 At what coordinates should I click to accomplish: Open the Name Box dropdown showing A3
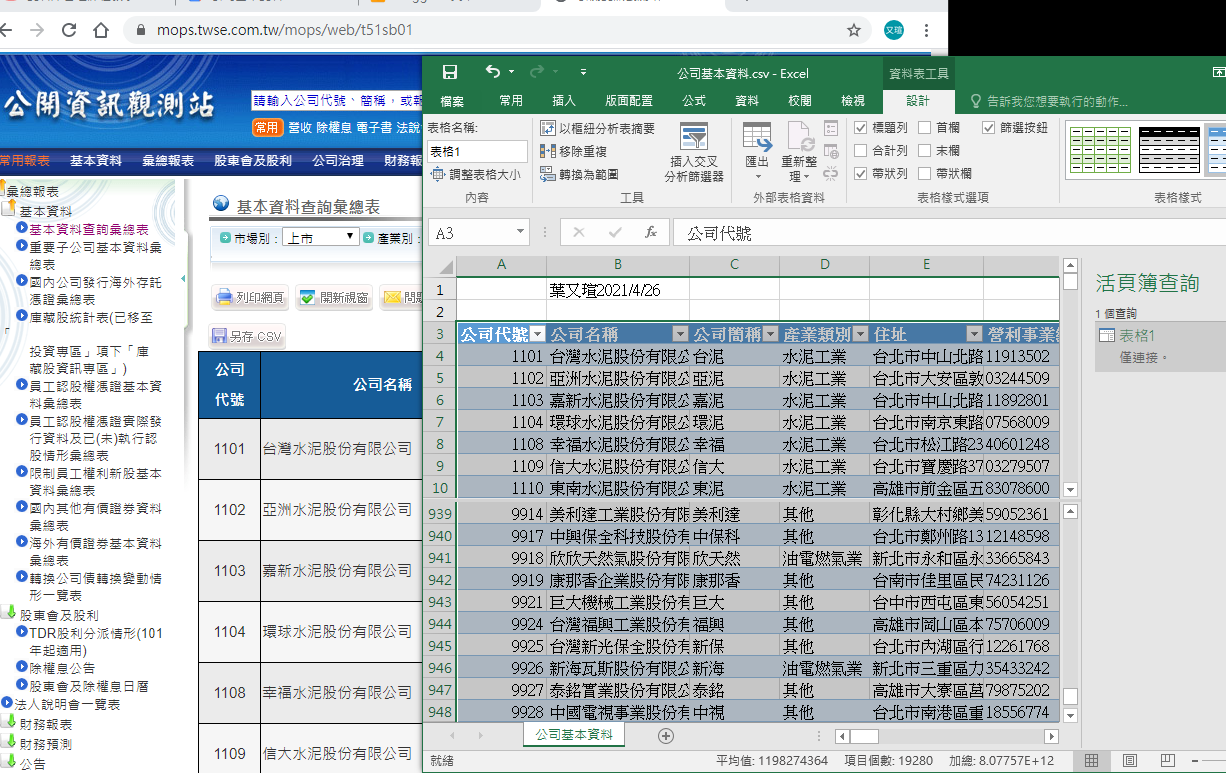click(x=520, y=233)
